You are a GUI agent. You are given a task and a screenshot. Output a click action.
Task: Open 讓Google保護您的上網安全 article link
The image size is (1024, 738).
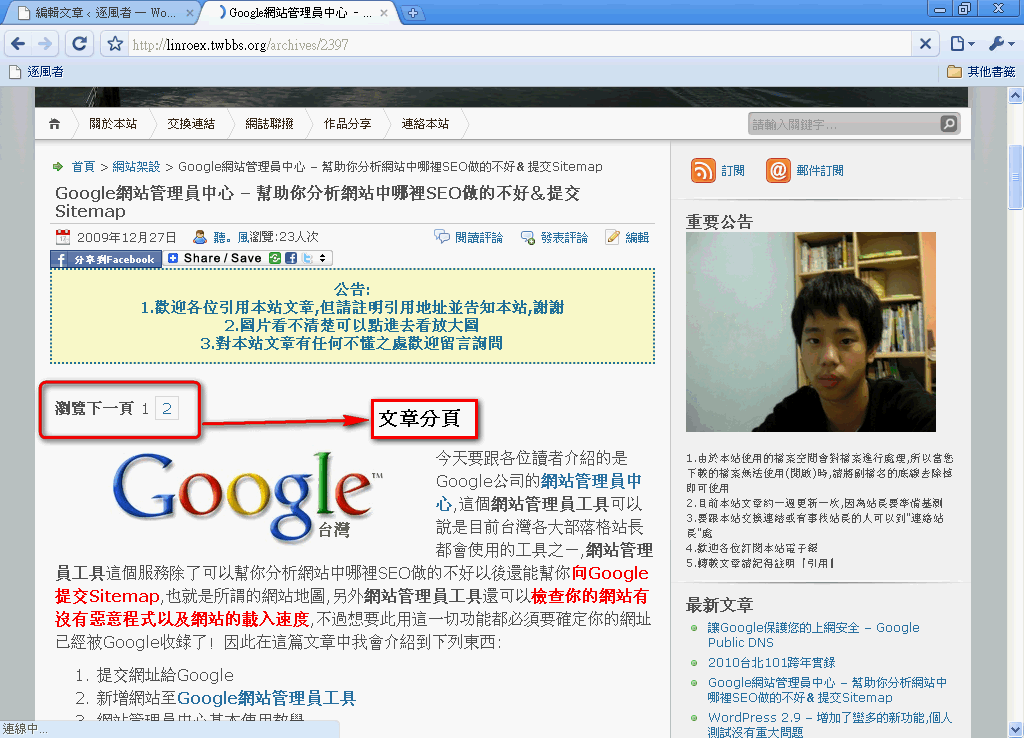[813, 635]
